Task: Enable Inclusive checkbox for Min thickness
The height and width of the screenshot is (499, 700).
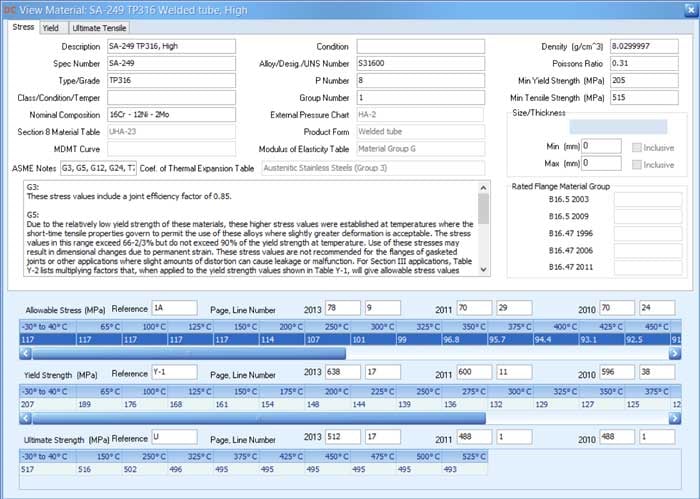Action: (x=637, y=147)
